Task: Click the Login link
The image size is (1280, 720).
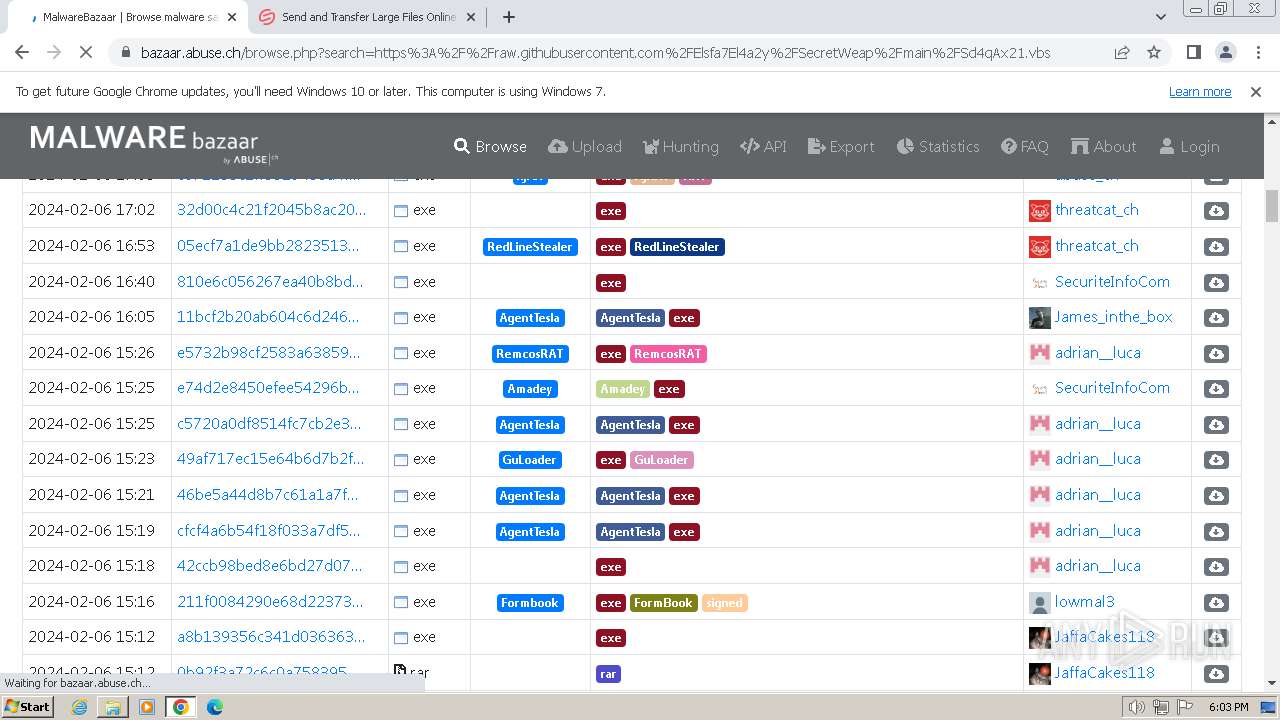Action: click(1189, 146)
